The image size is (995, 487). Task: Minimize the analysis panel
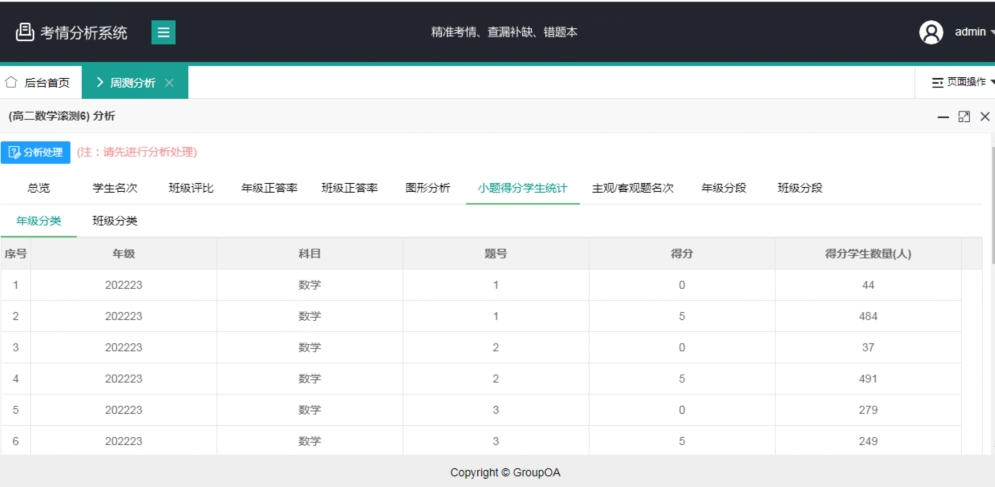[x=943, y=117]
